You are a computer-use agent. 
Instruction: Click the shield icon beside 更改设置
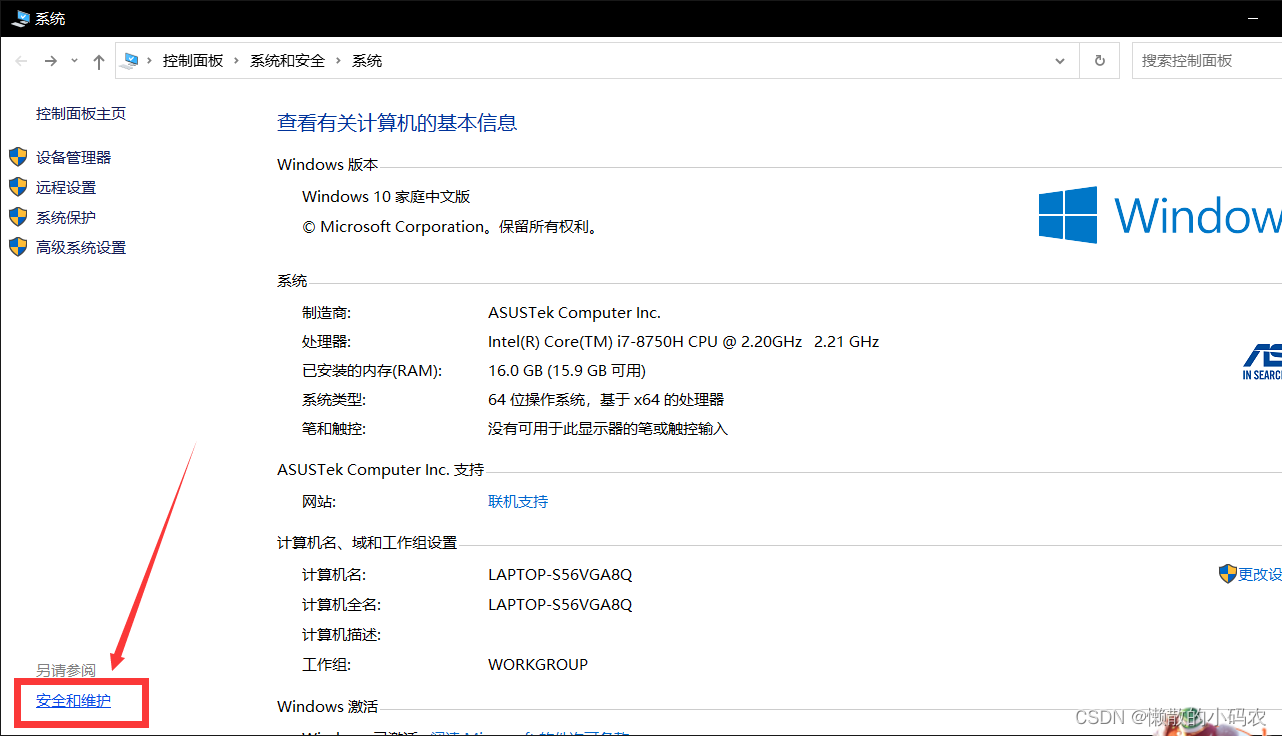[x=1228, y=574]
